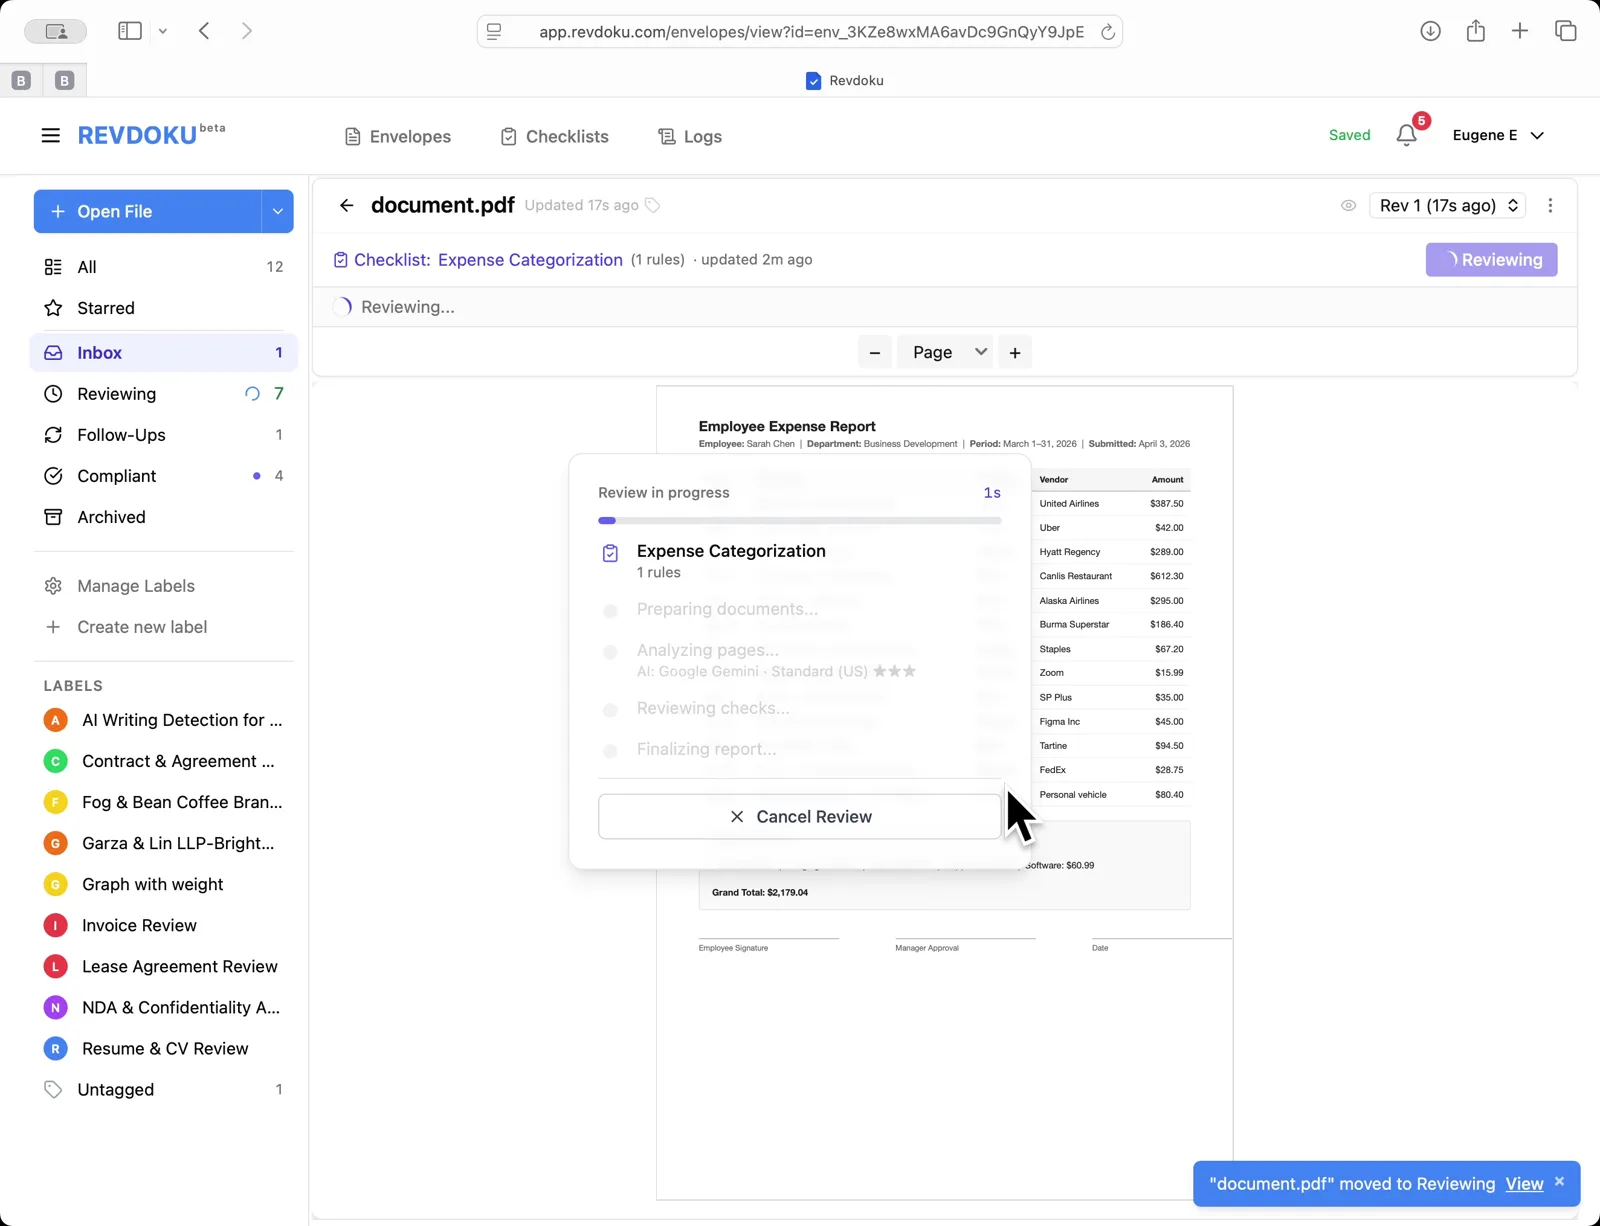Open the Rev 1 version dropdown
The image size is (1600, 1226).
tap(1446, 205)
